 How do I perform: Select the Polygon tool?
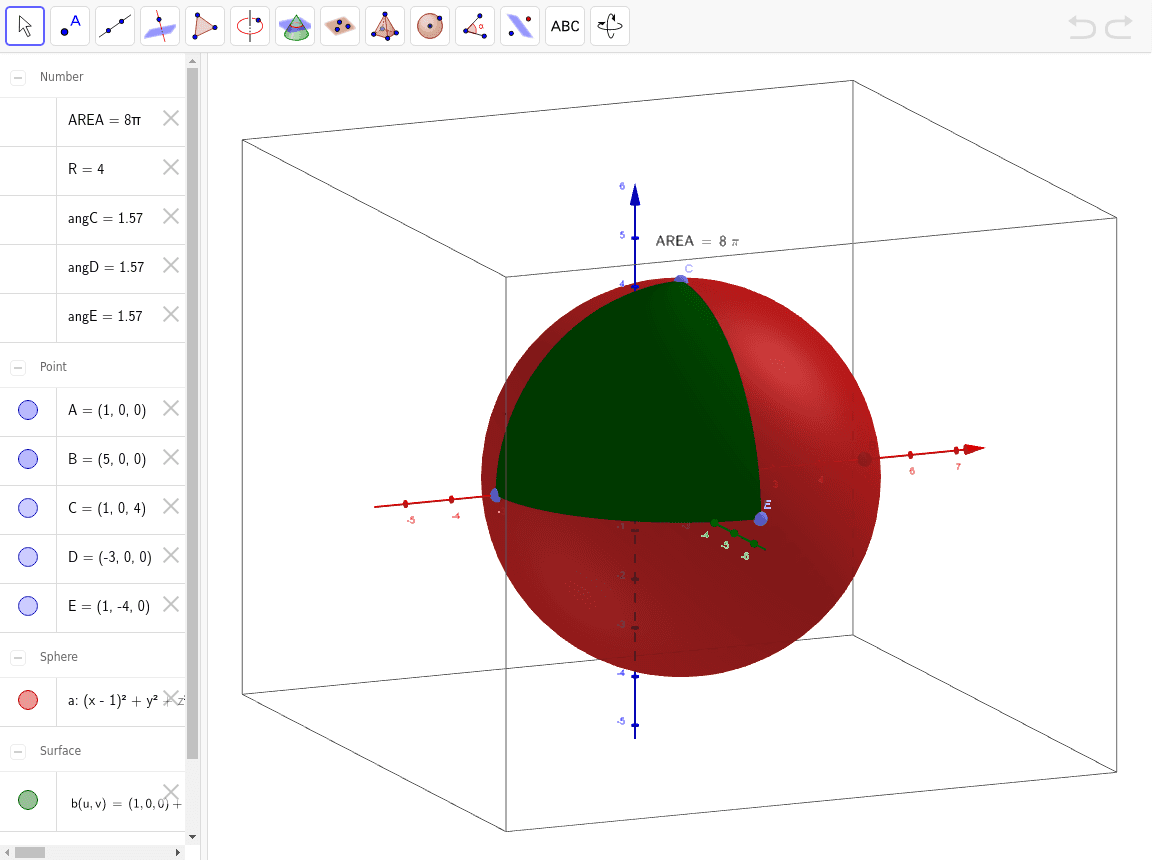tap(204, 26)
